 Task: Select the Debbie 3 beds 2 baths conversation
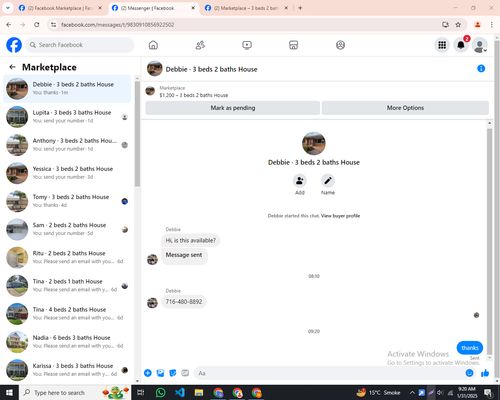[x=67, y=89]
